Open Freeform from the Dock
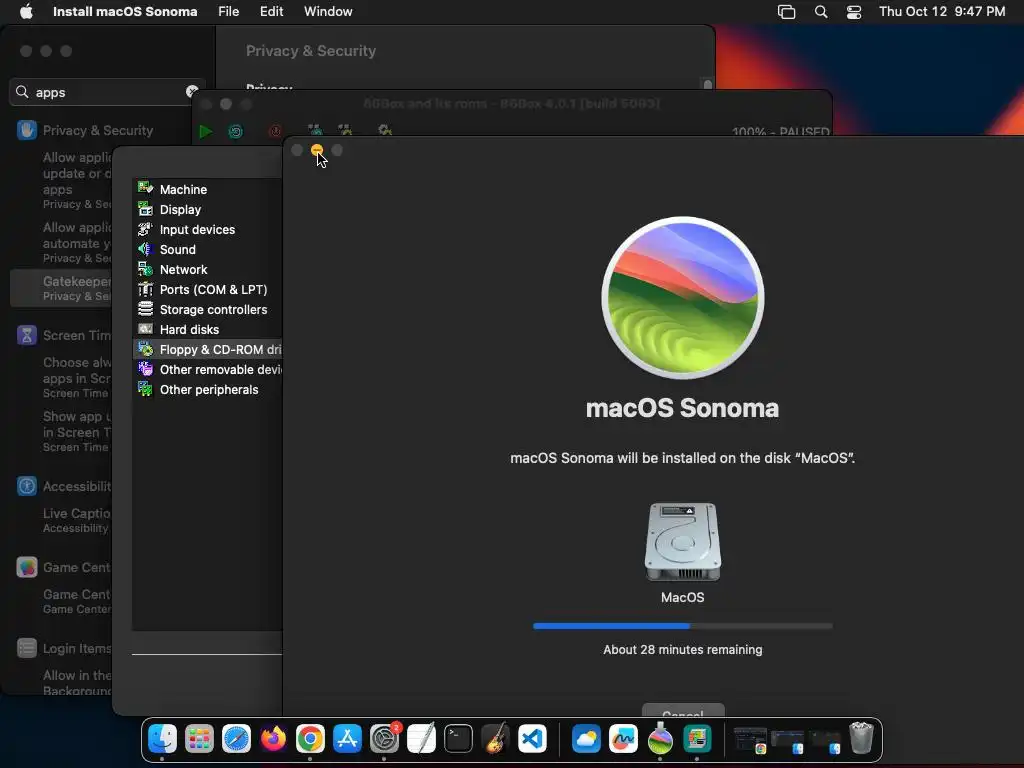 [623, 739]
